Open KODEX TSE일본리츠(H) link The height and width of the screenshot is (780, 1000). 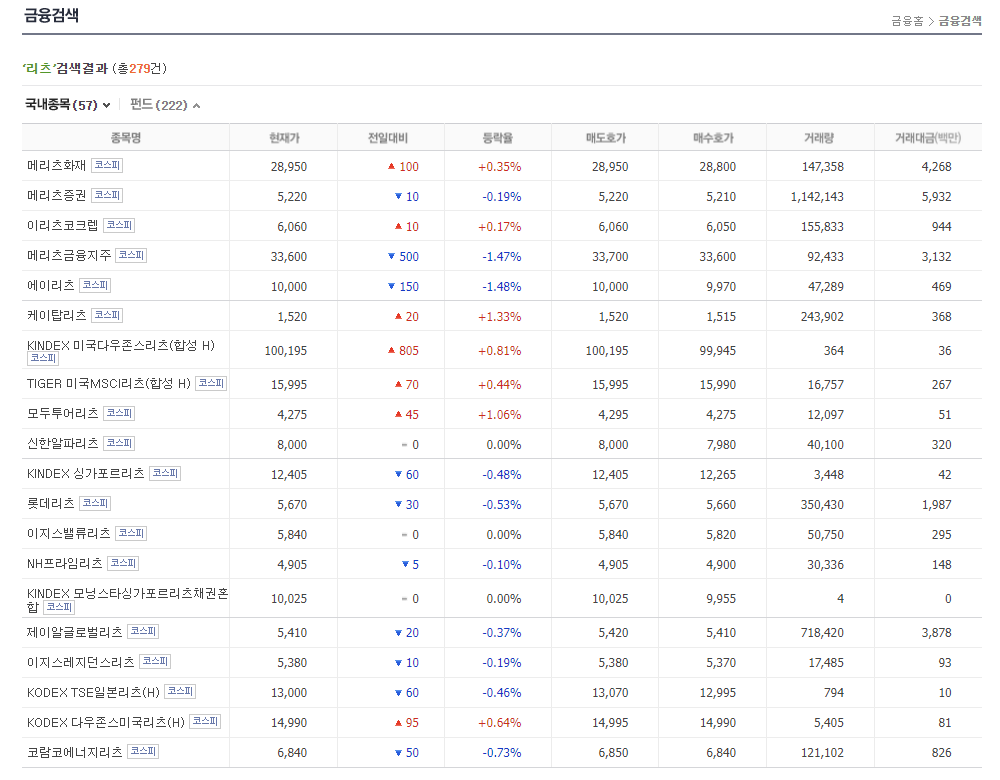coord(93,692)
